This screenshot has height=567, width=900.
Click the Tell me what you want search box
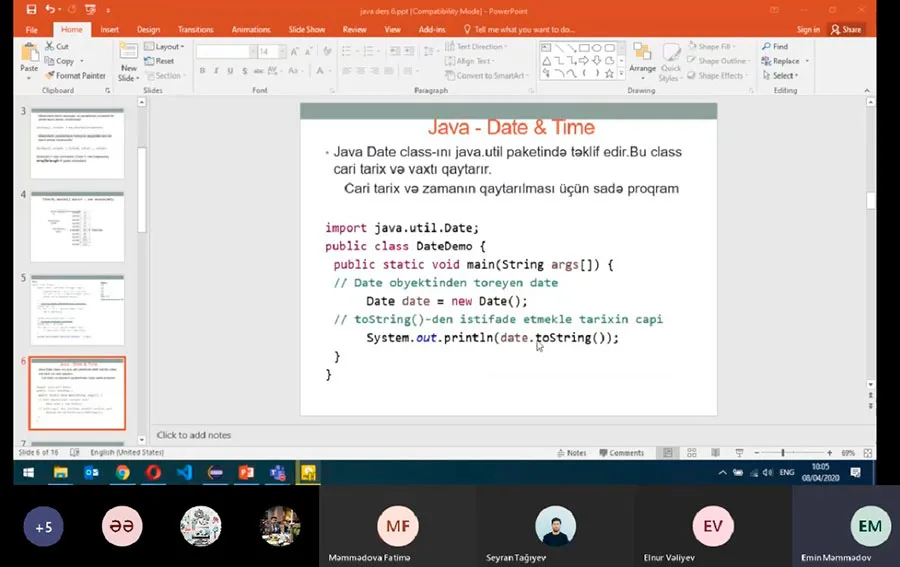point(519,29)
